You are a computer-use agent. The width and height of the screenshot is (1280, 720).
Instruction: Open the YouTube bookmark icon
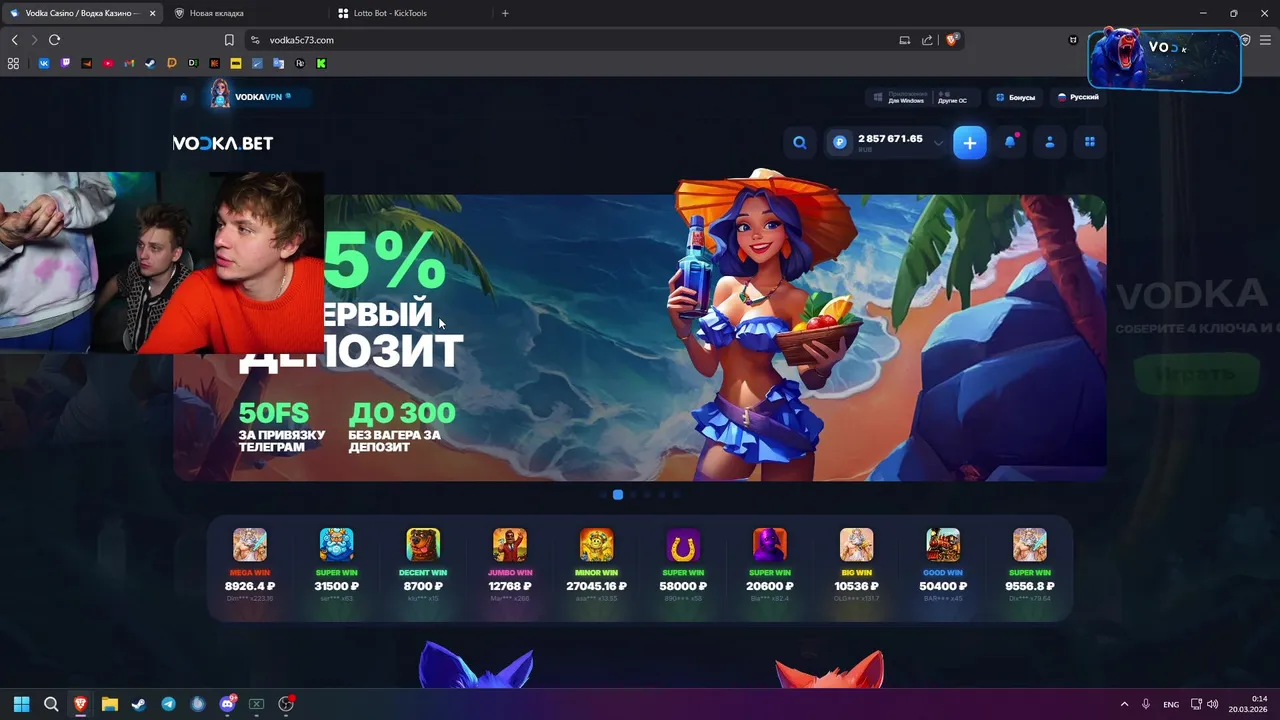(x=108, y=63)
